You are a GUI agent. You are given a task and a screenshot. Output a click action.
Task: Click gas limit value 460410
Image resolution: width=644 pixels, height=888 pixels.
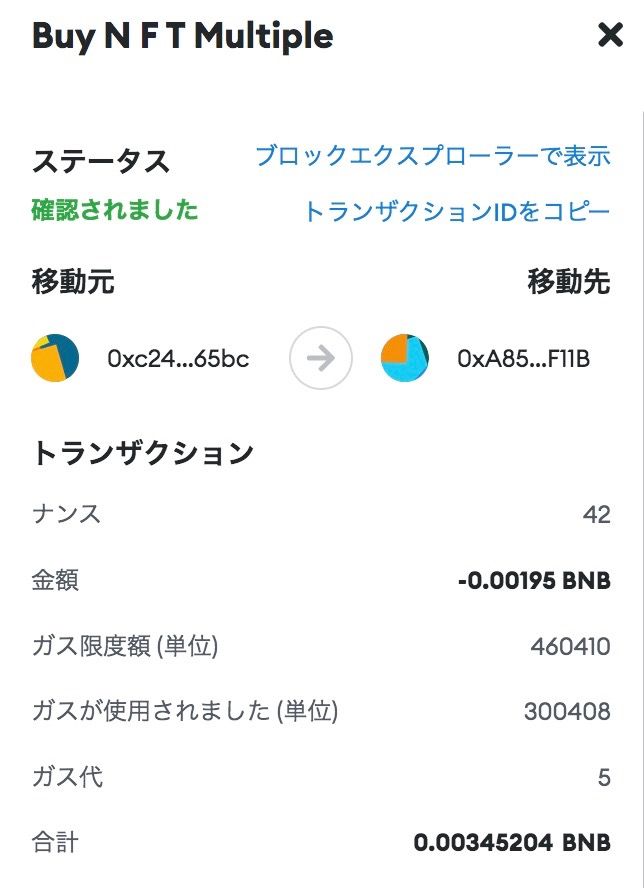tap(570, 647)
